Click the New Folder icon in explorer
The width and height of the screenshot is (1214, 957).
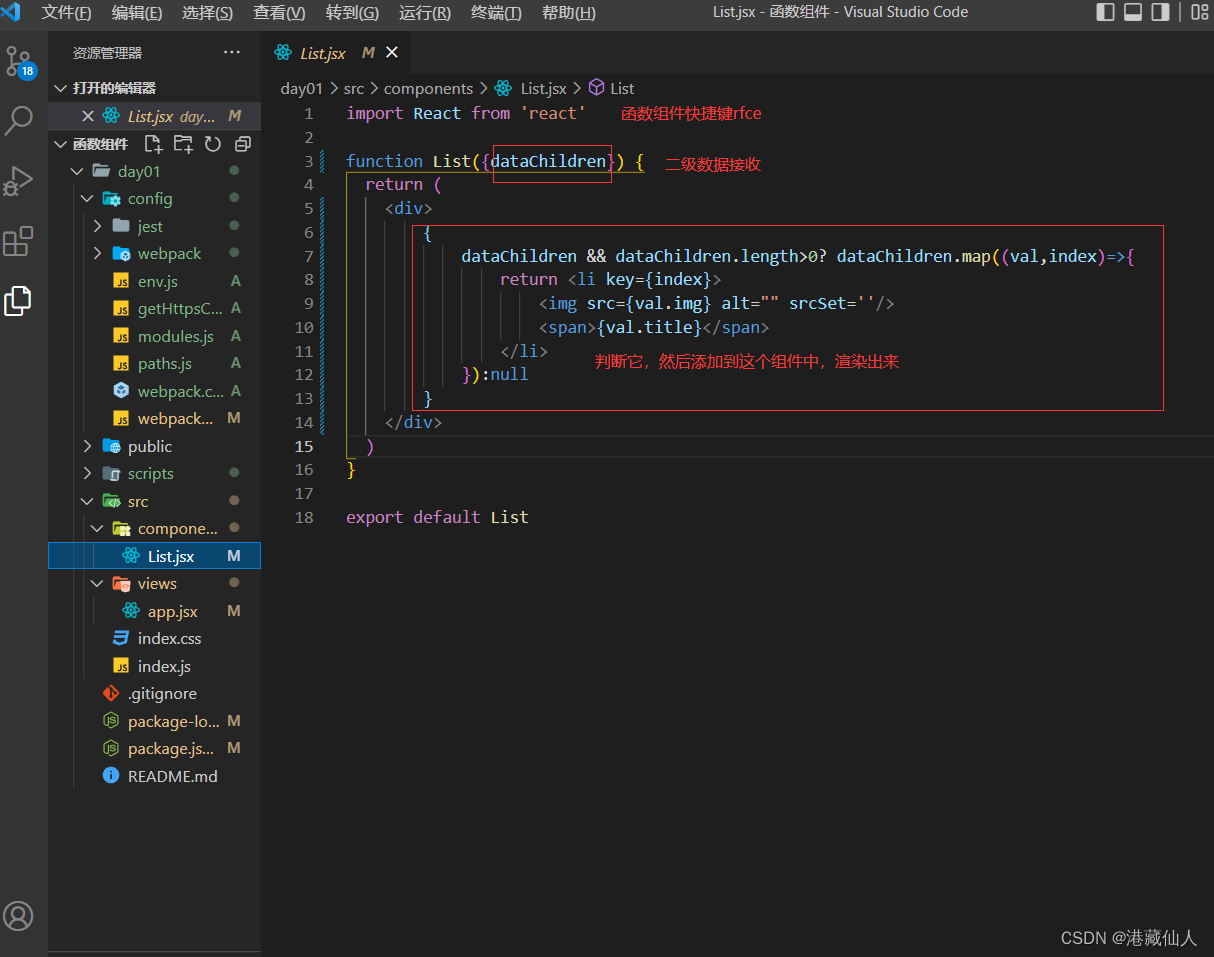(183, 144)
